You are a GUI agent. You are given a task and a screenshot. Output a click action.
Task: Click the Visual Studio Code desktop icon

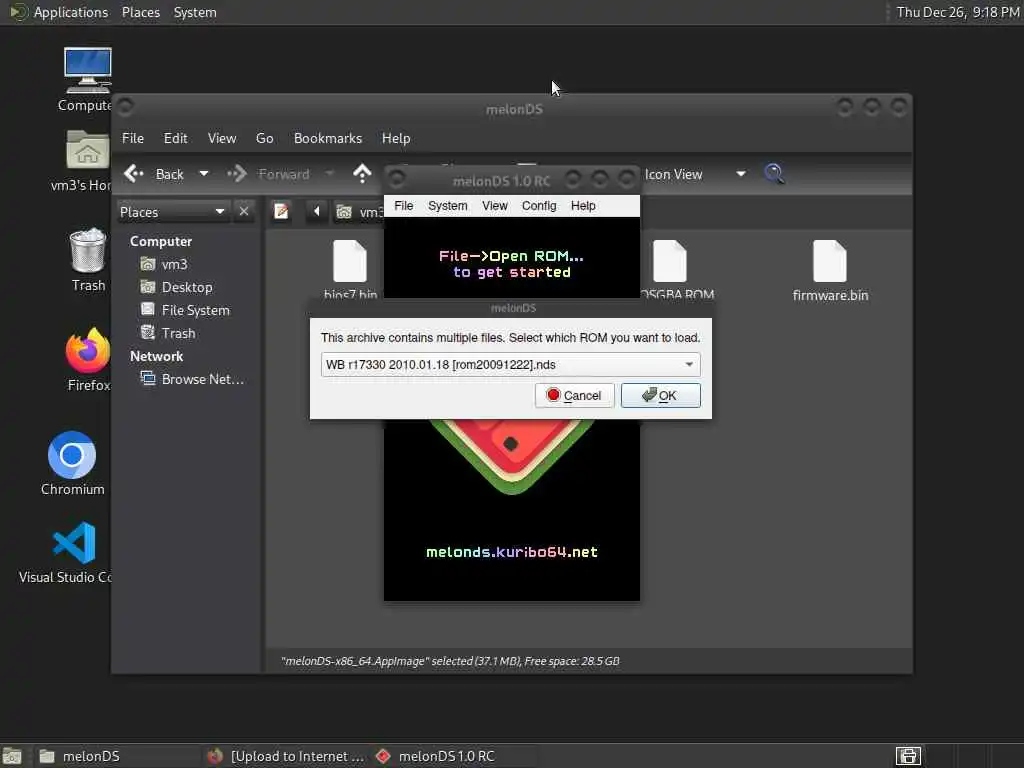point(74,543)
